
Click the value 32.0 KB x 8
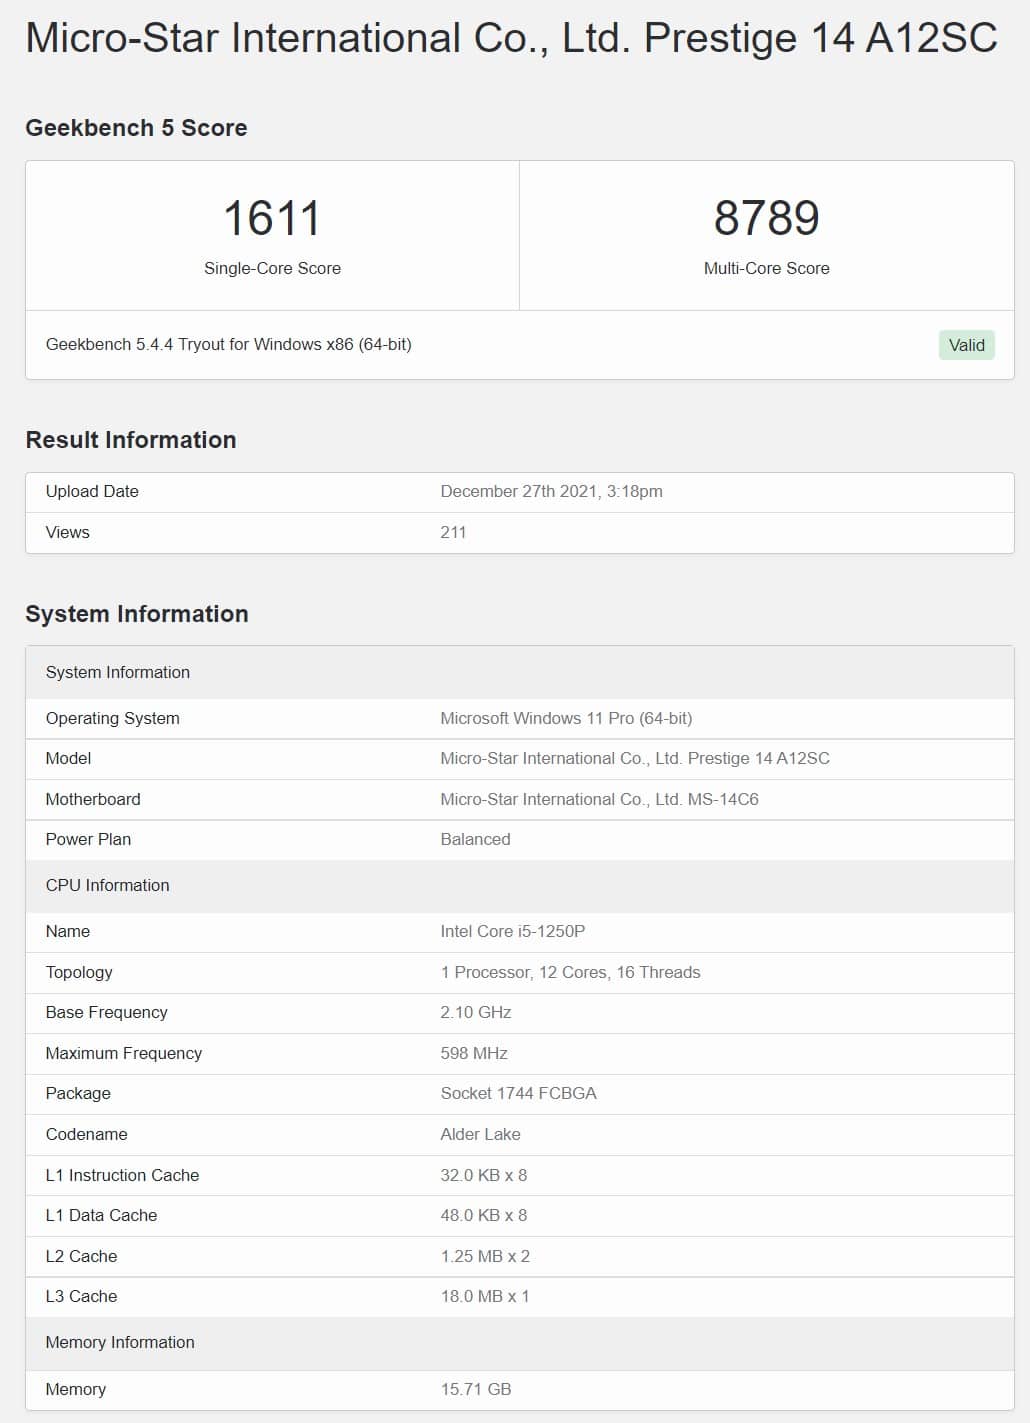pos(484,1175)
